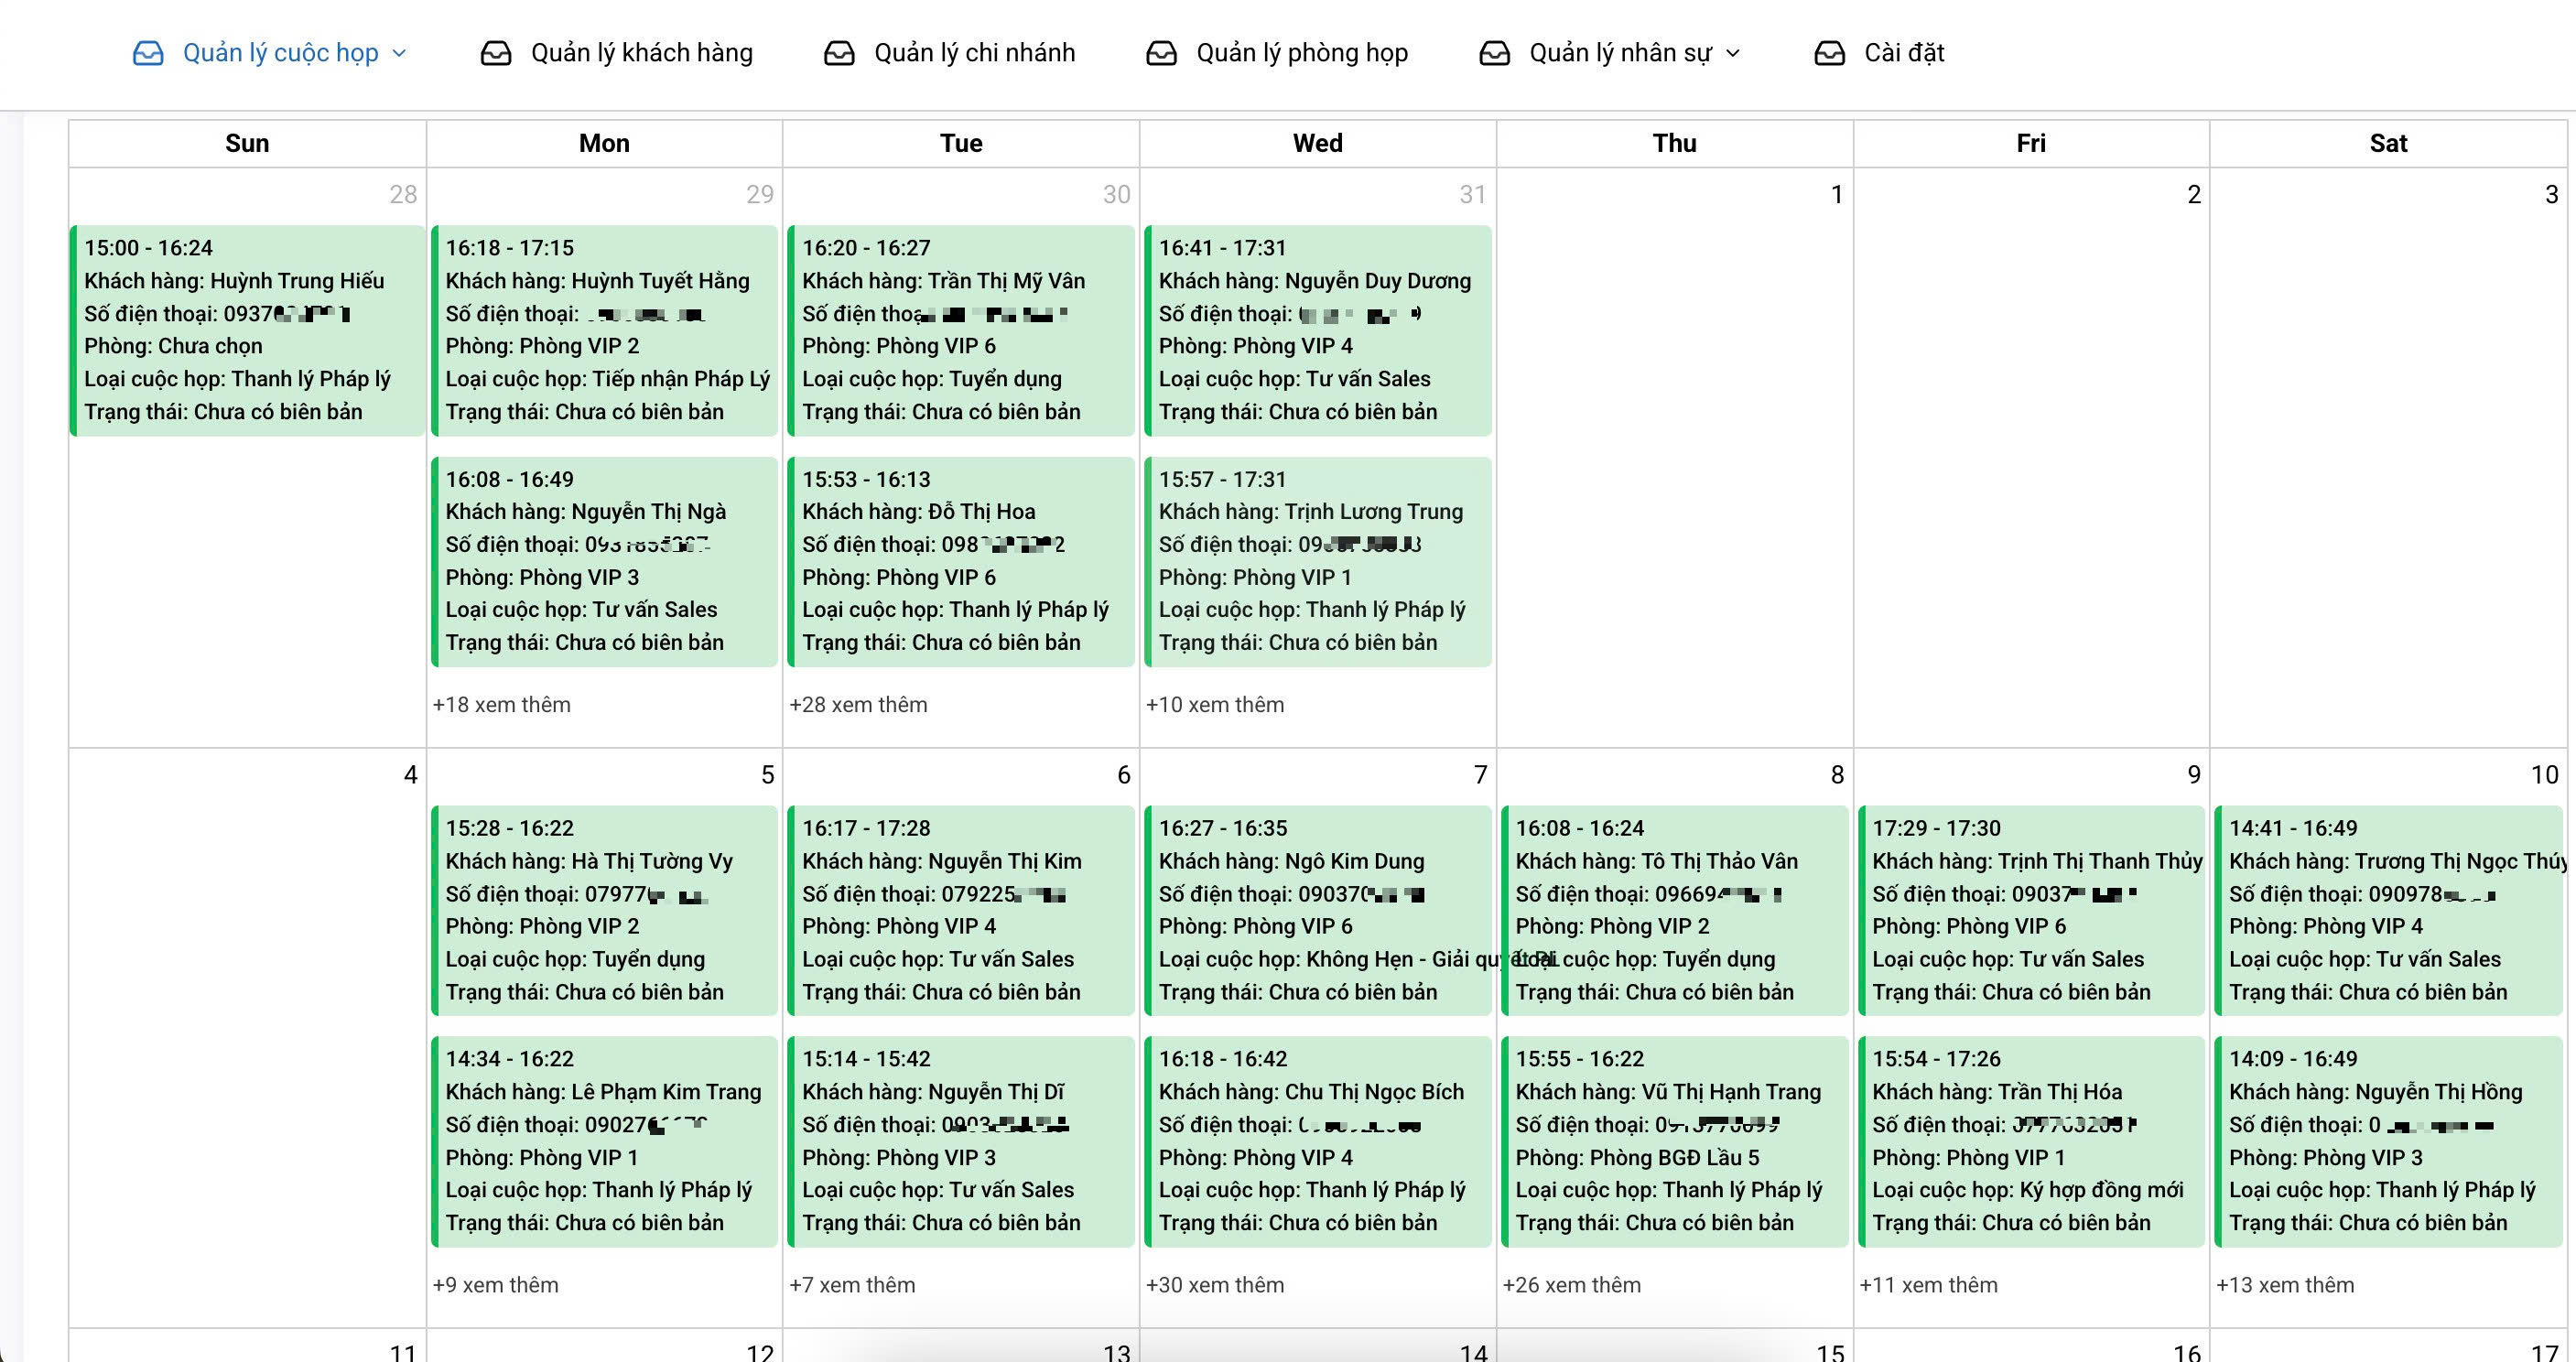Select the Ngô Kim Dung meeting event
The width and height of the screenshot is (2576, 1362).
1317,910
